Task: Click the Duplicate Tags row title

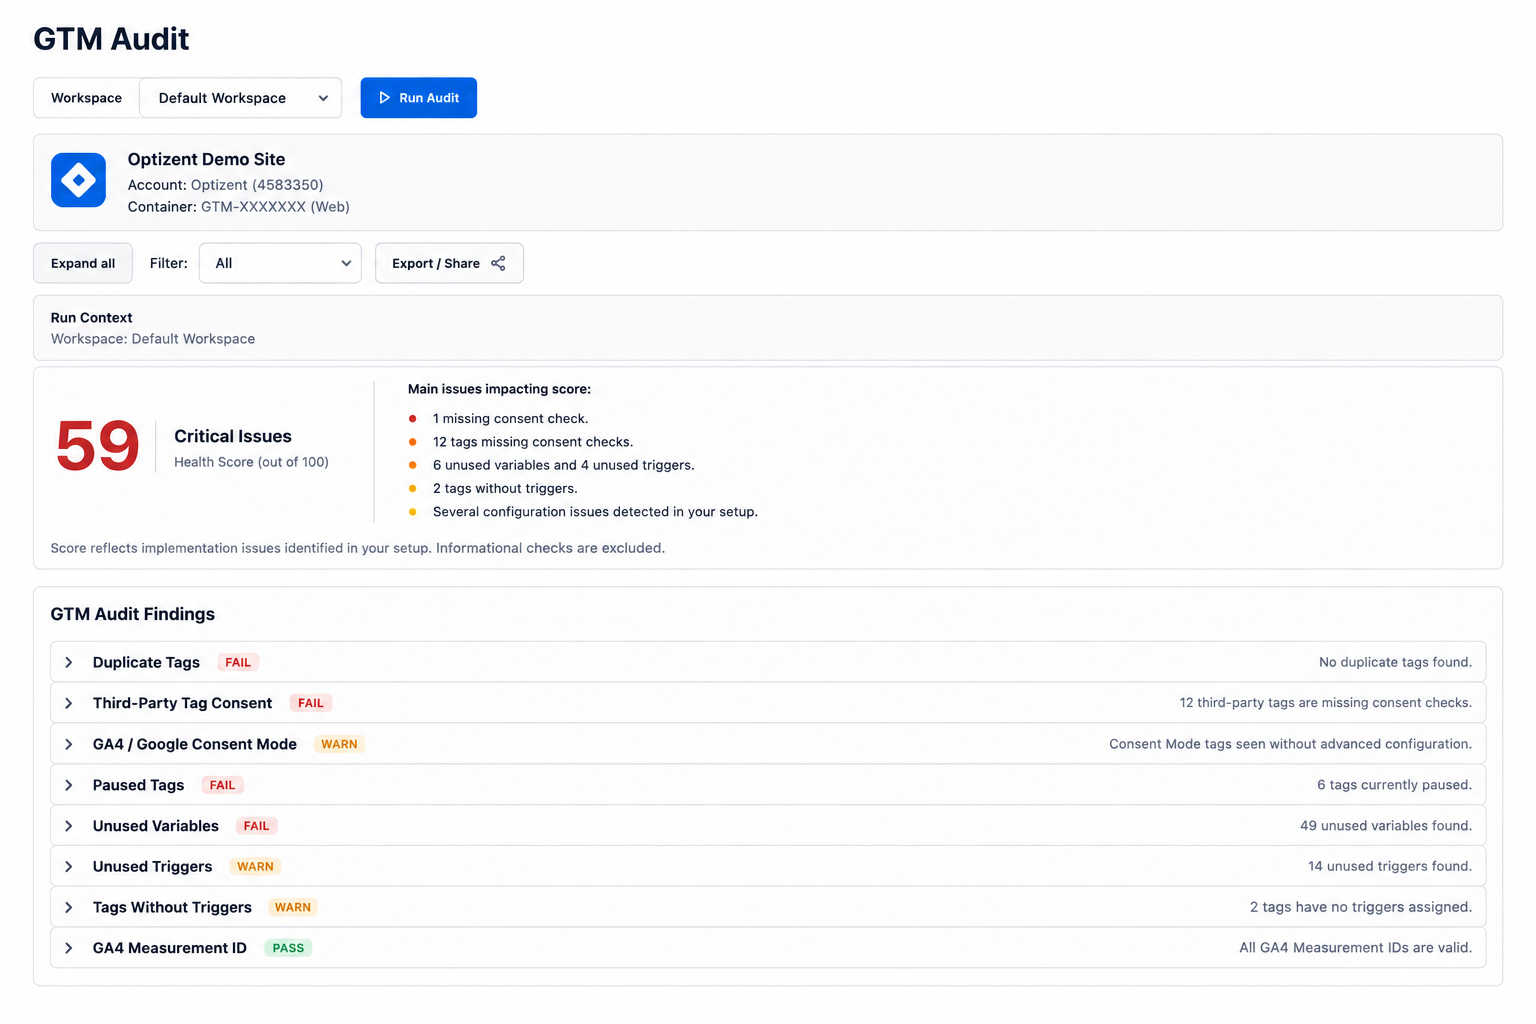Action: [146, 662]
